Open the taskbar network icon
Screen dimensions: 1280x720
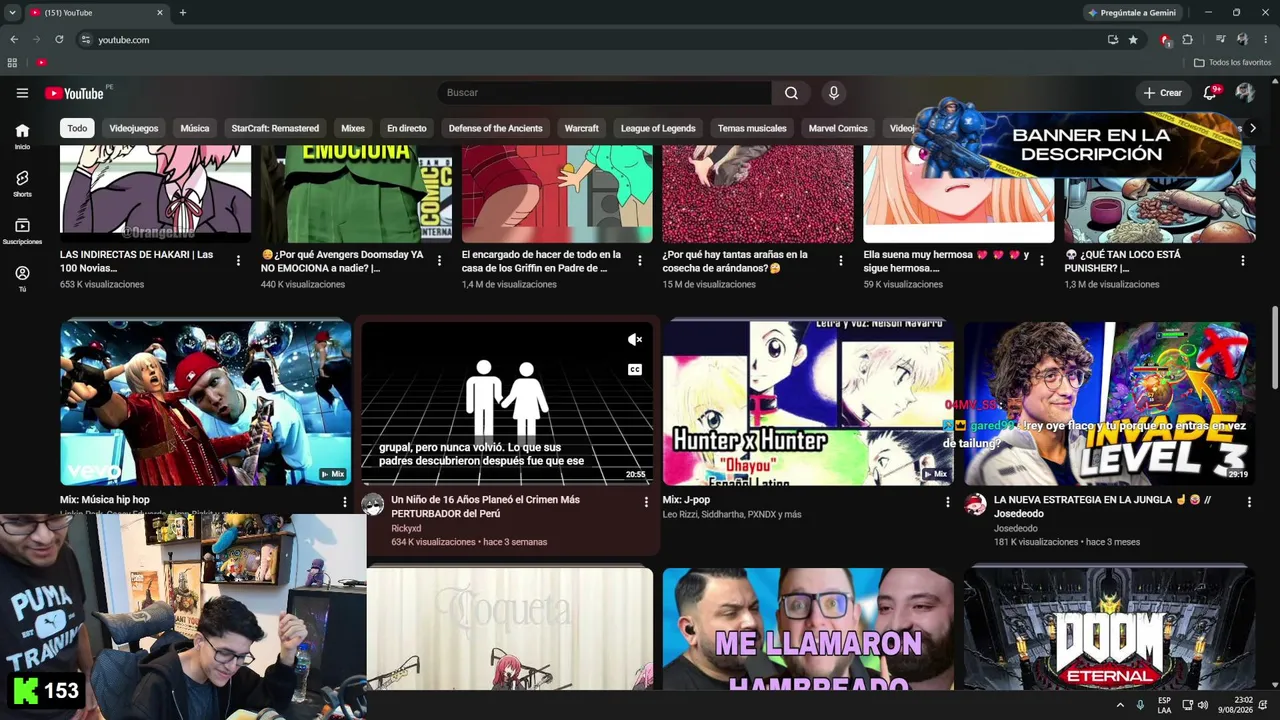(x=1187, y=705)
